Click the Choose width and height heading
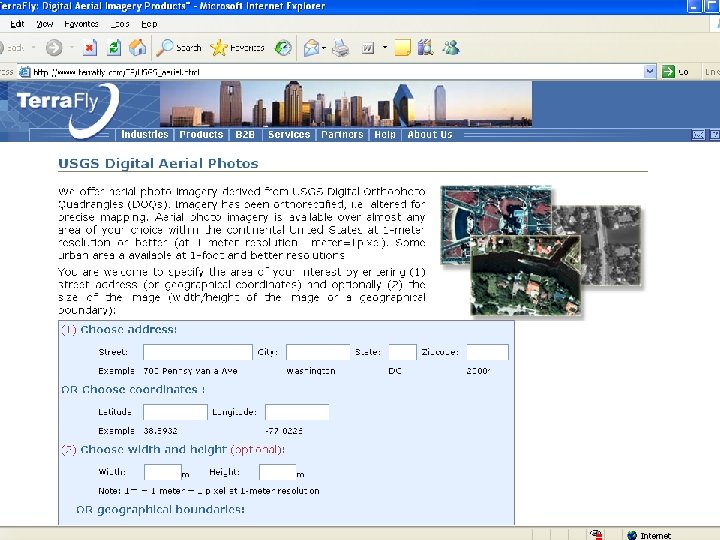 [173, 449]
